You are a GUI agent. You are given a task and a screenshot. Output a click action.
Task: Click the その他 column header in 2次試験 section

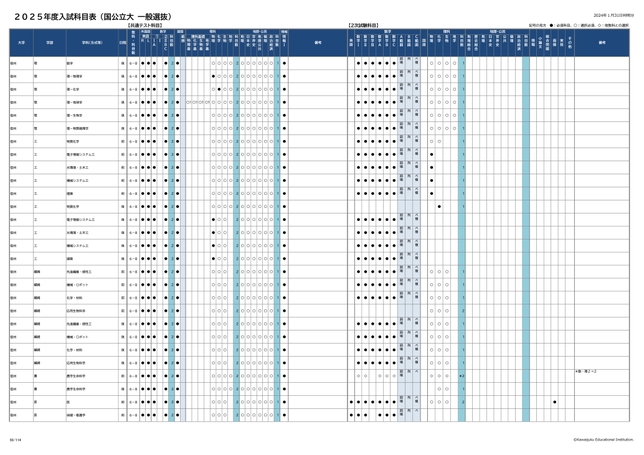pos(568,43)
